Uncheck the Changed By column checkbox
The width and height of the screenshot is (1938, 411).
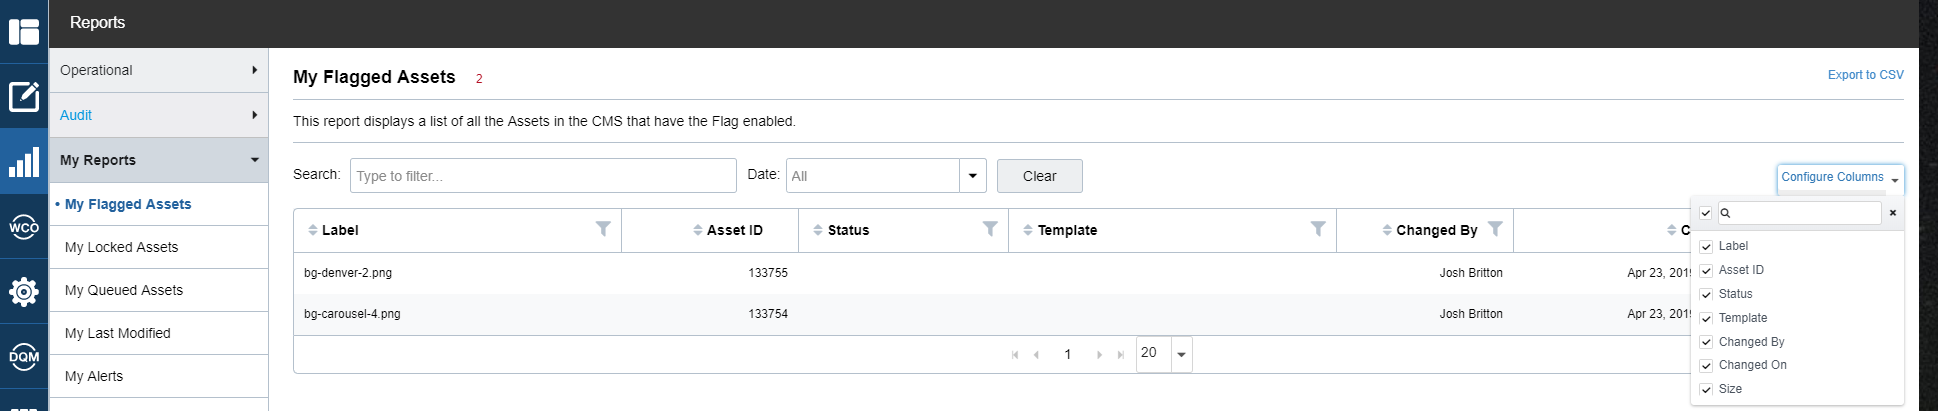pyautogui.click(x=1706, y=342)
